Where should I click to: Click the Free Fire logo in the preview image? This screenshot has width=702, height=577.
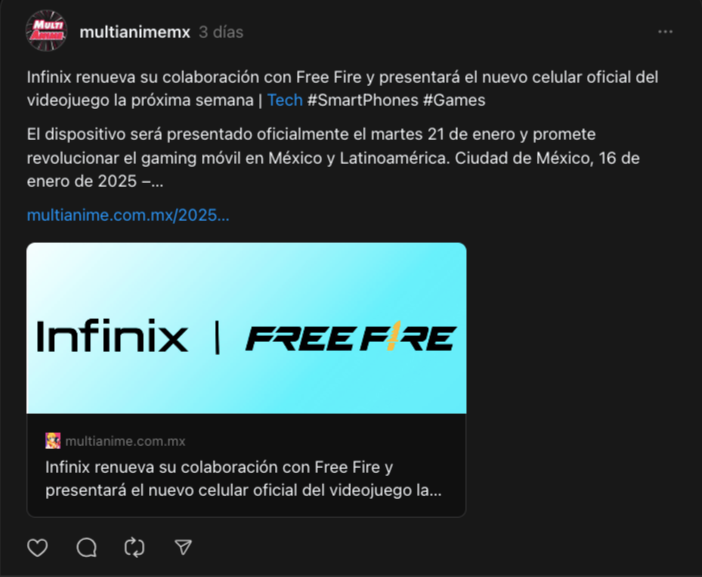(351, 337)
